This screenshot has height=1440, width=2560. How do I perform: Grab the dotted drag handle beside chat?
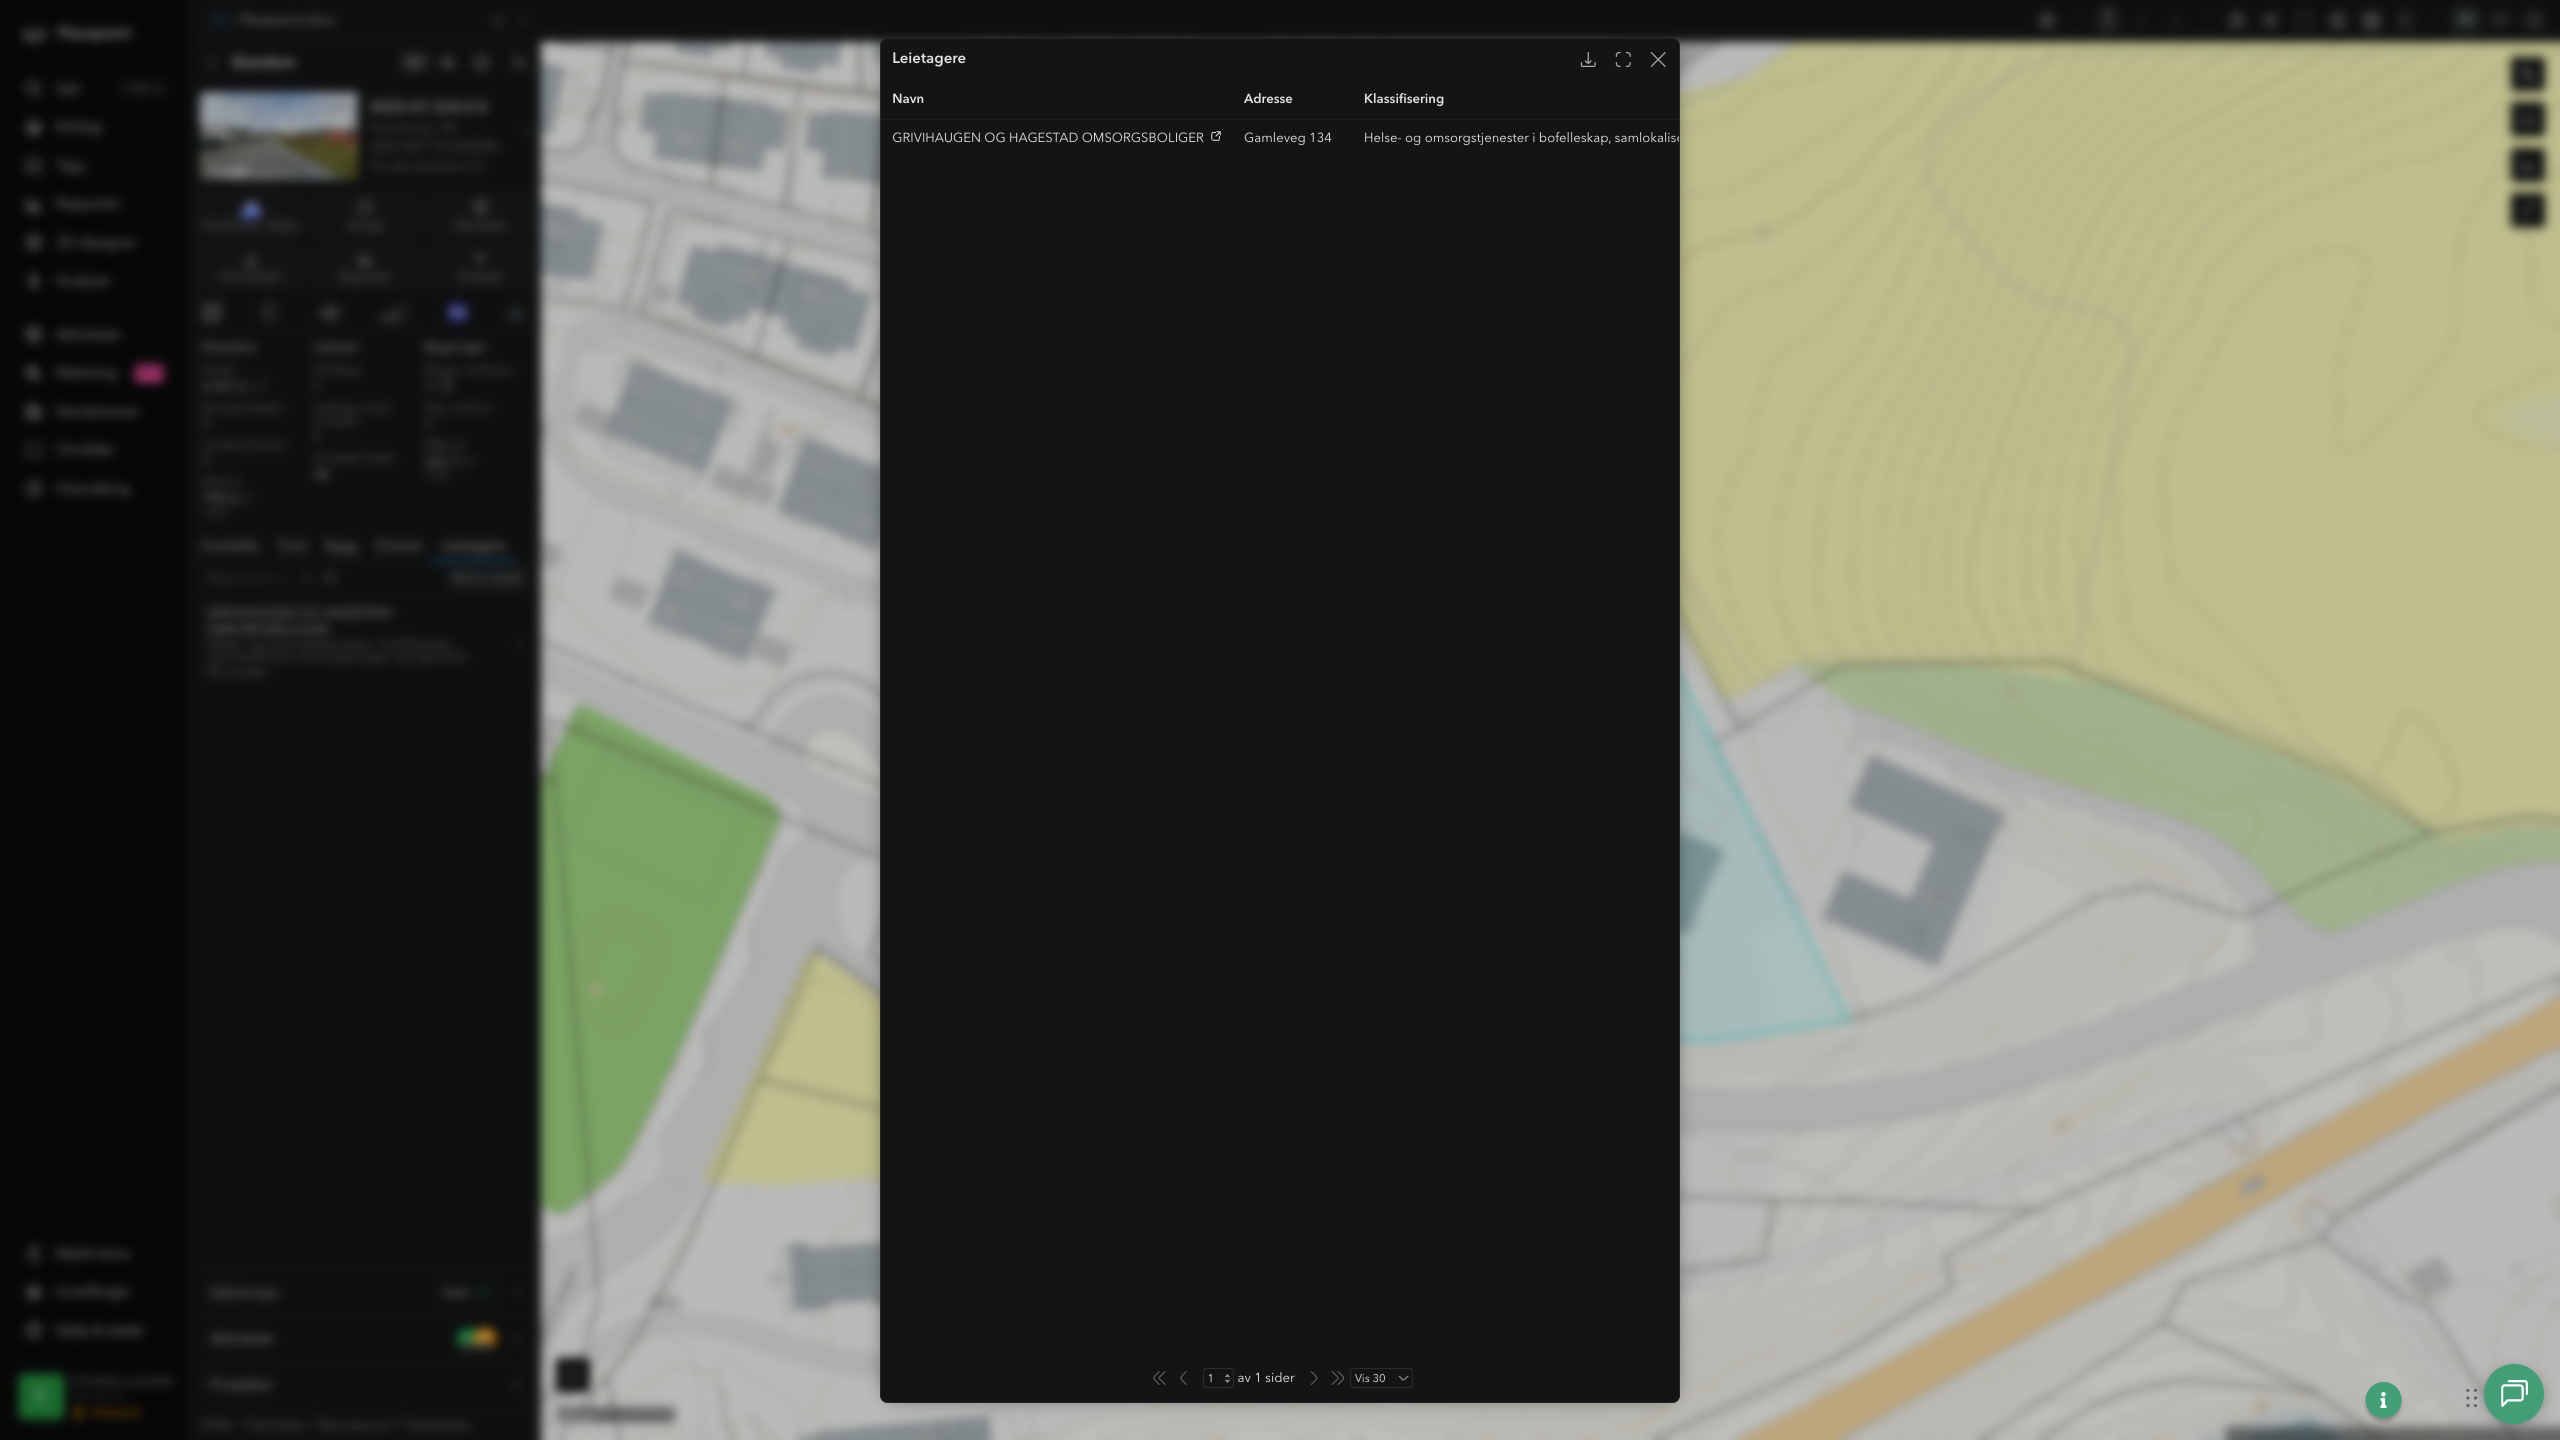pos(2471,1398)
